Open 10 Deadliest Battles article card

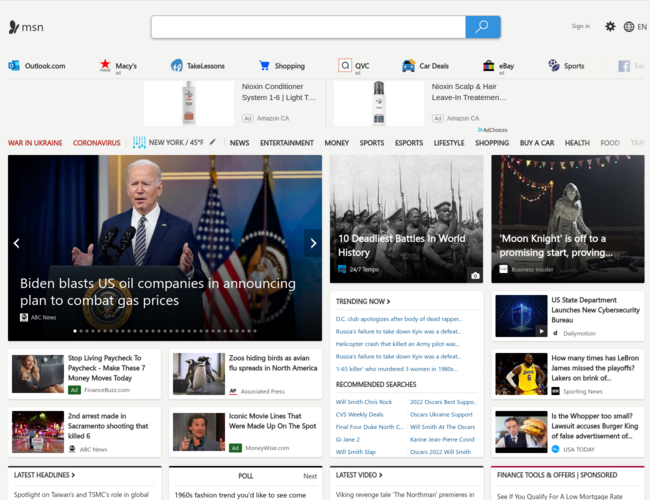(x=406, y=219)
